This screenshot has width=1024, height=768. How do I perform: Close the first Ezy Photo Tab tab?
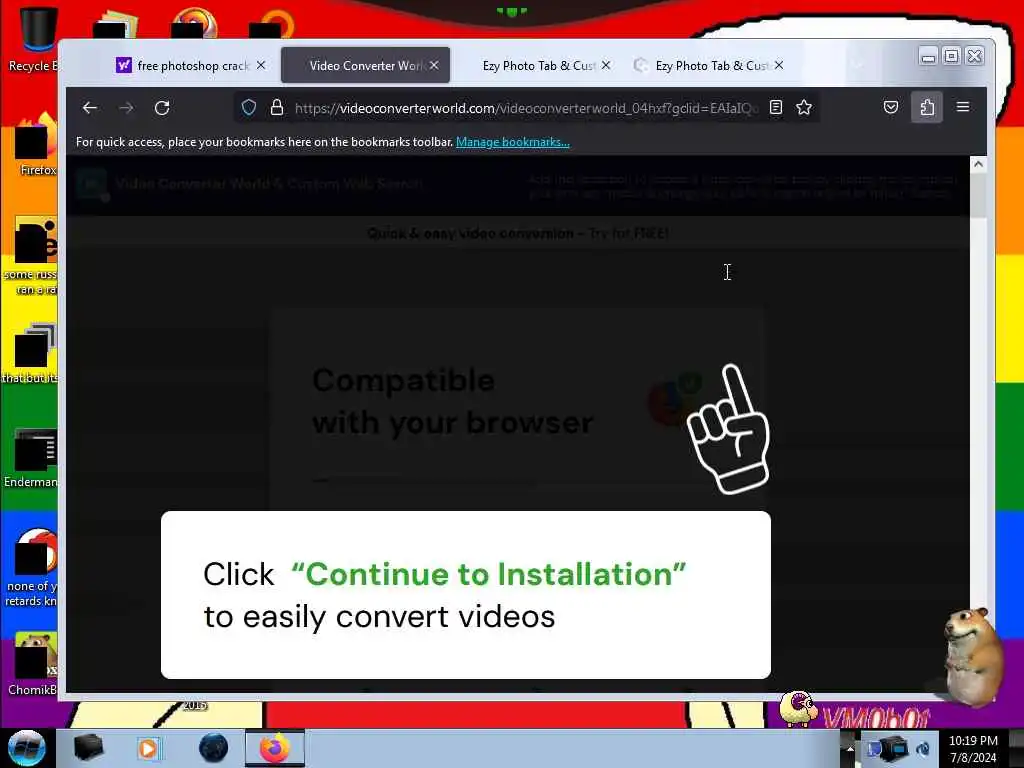(x=606, y=65)
